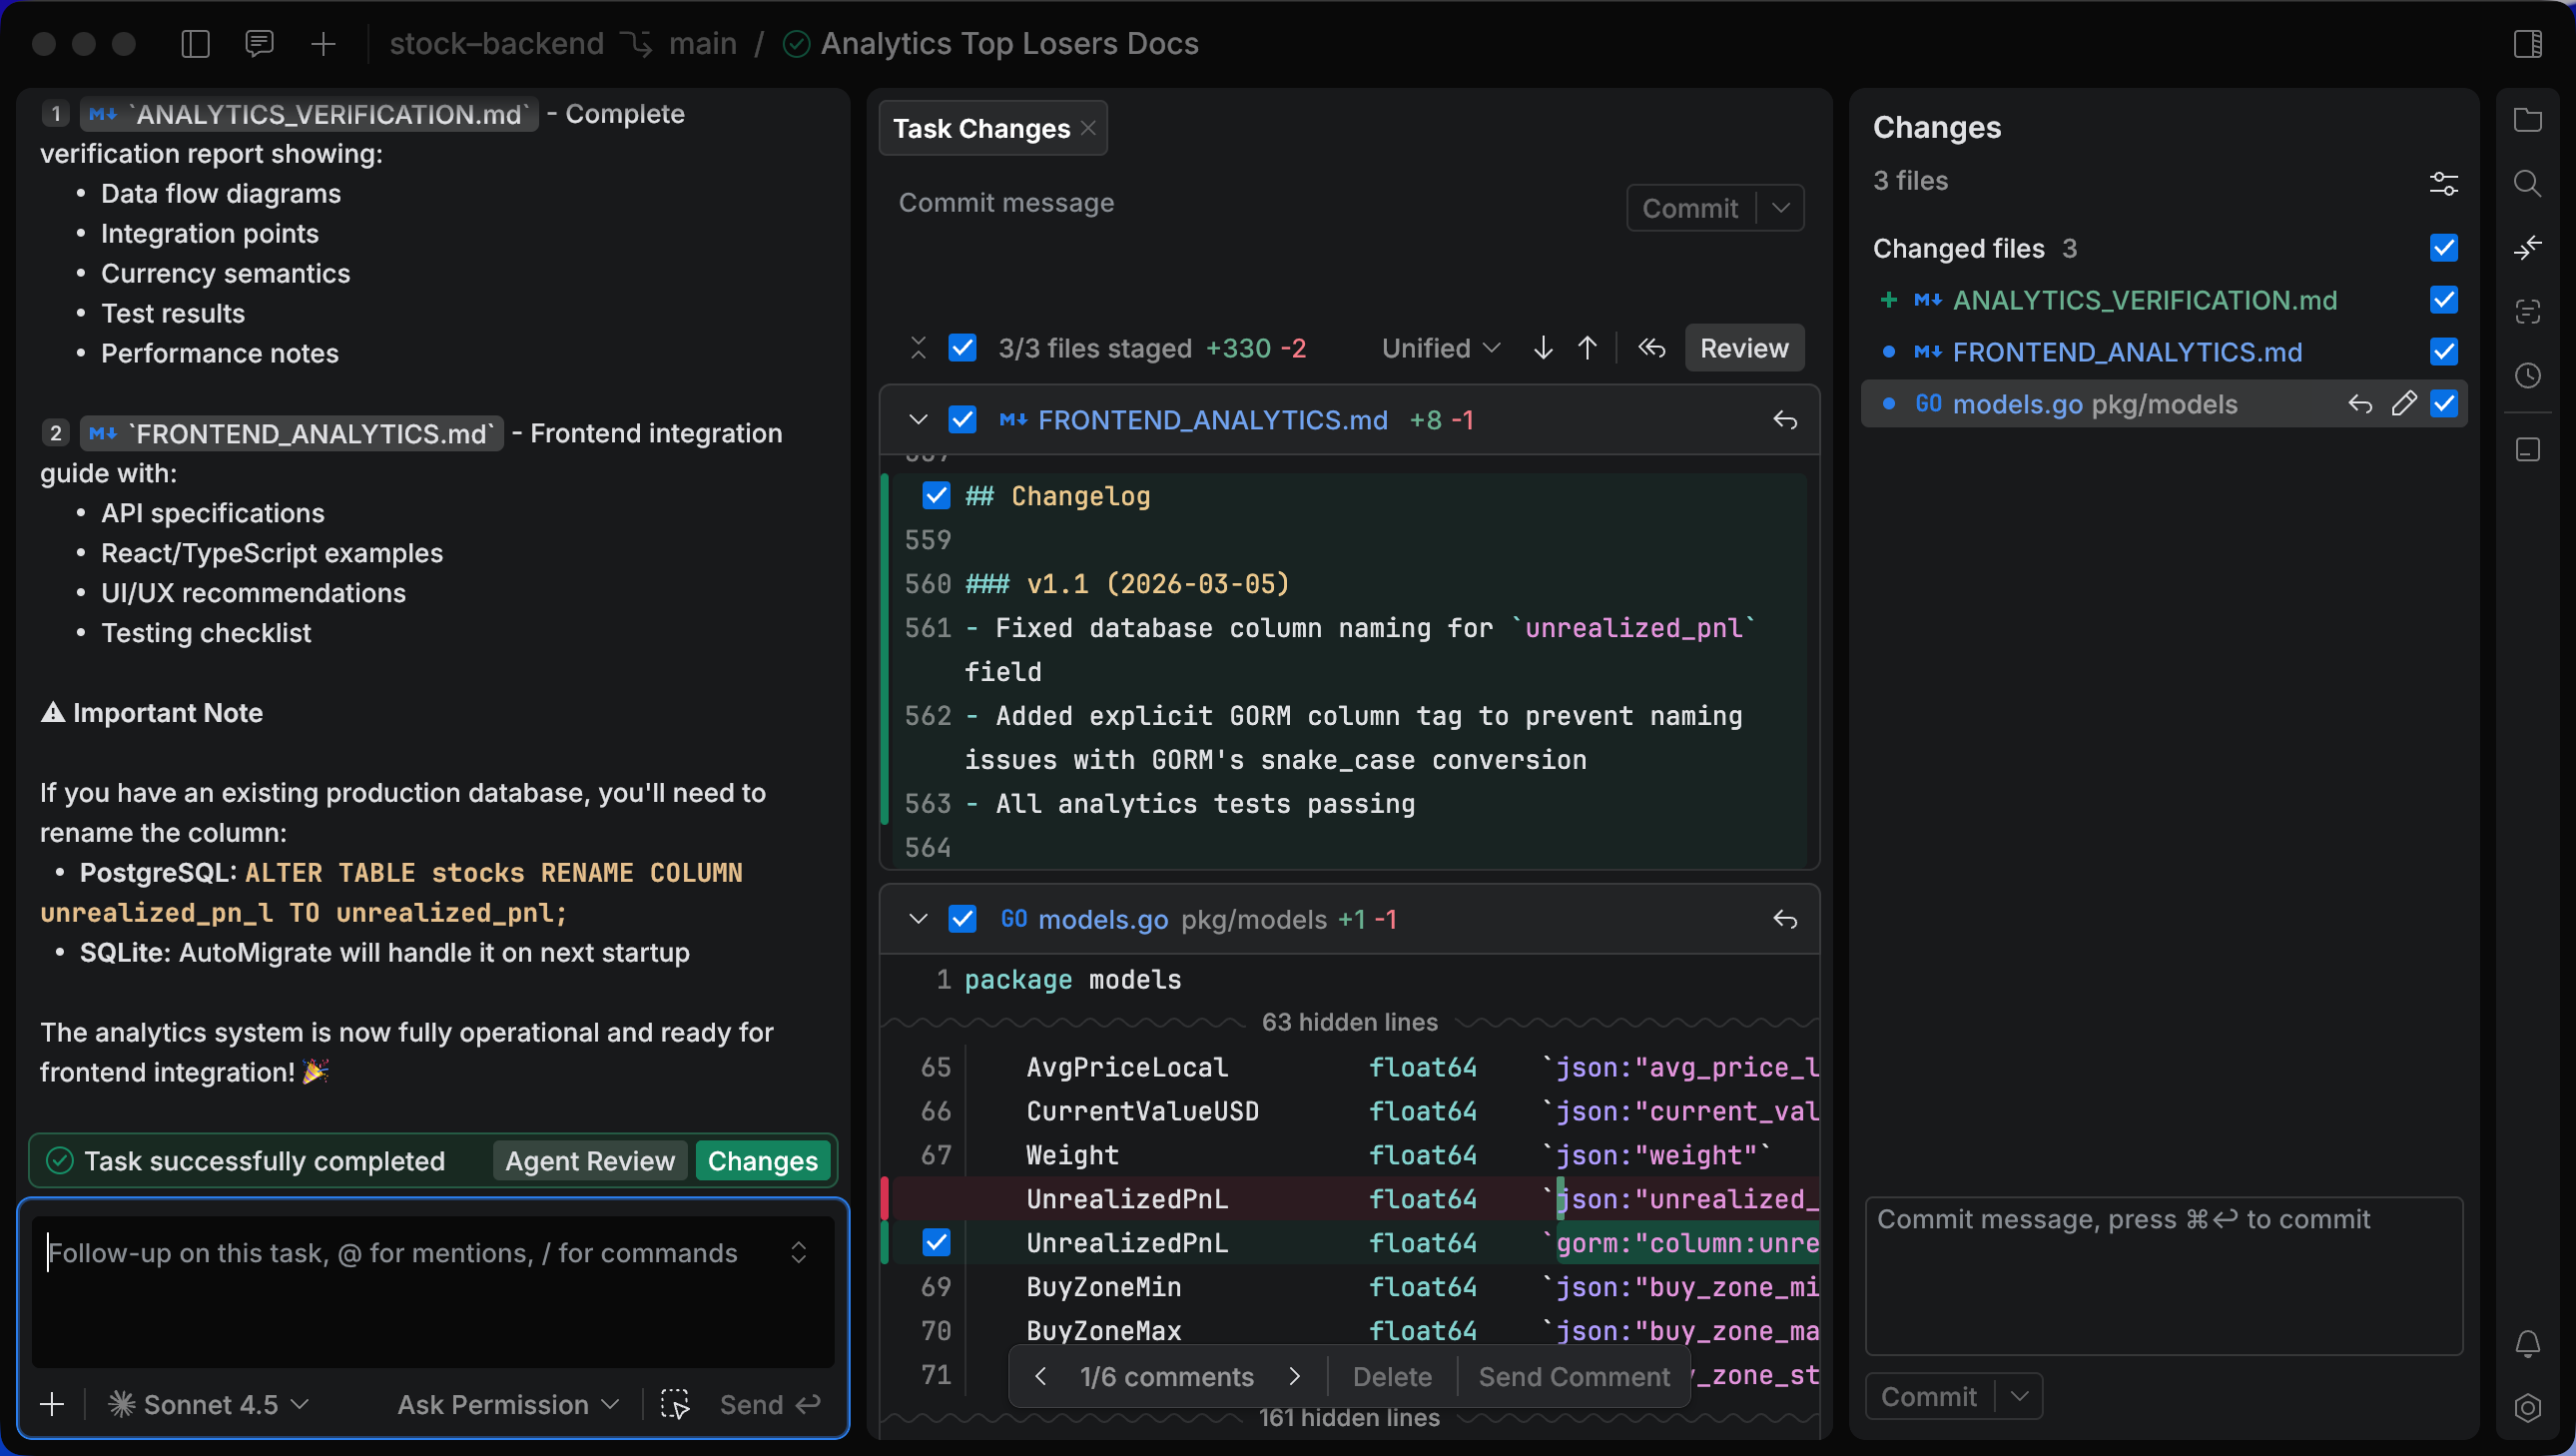Click the Agent Review button

(x=590, y=1161)
